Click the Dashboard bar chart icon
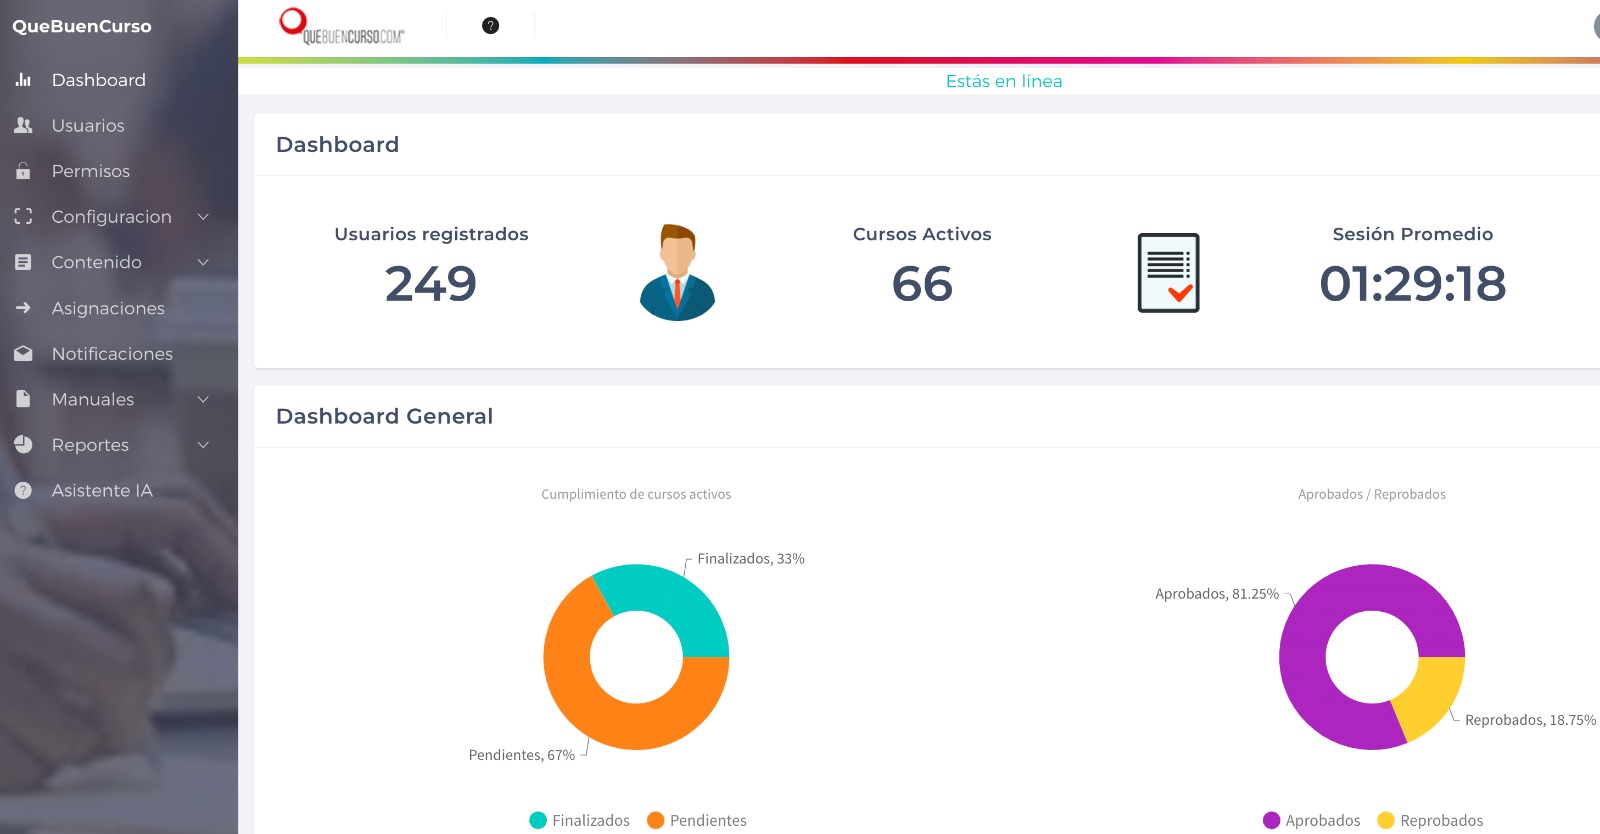The width and height of the screenshot is (1600, 834). [x=23, y=80]
